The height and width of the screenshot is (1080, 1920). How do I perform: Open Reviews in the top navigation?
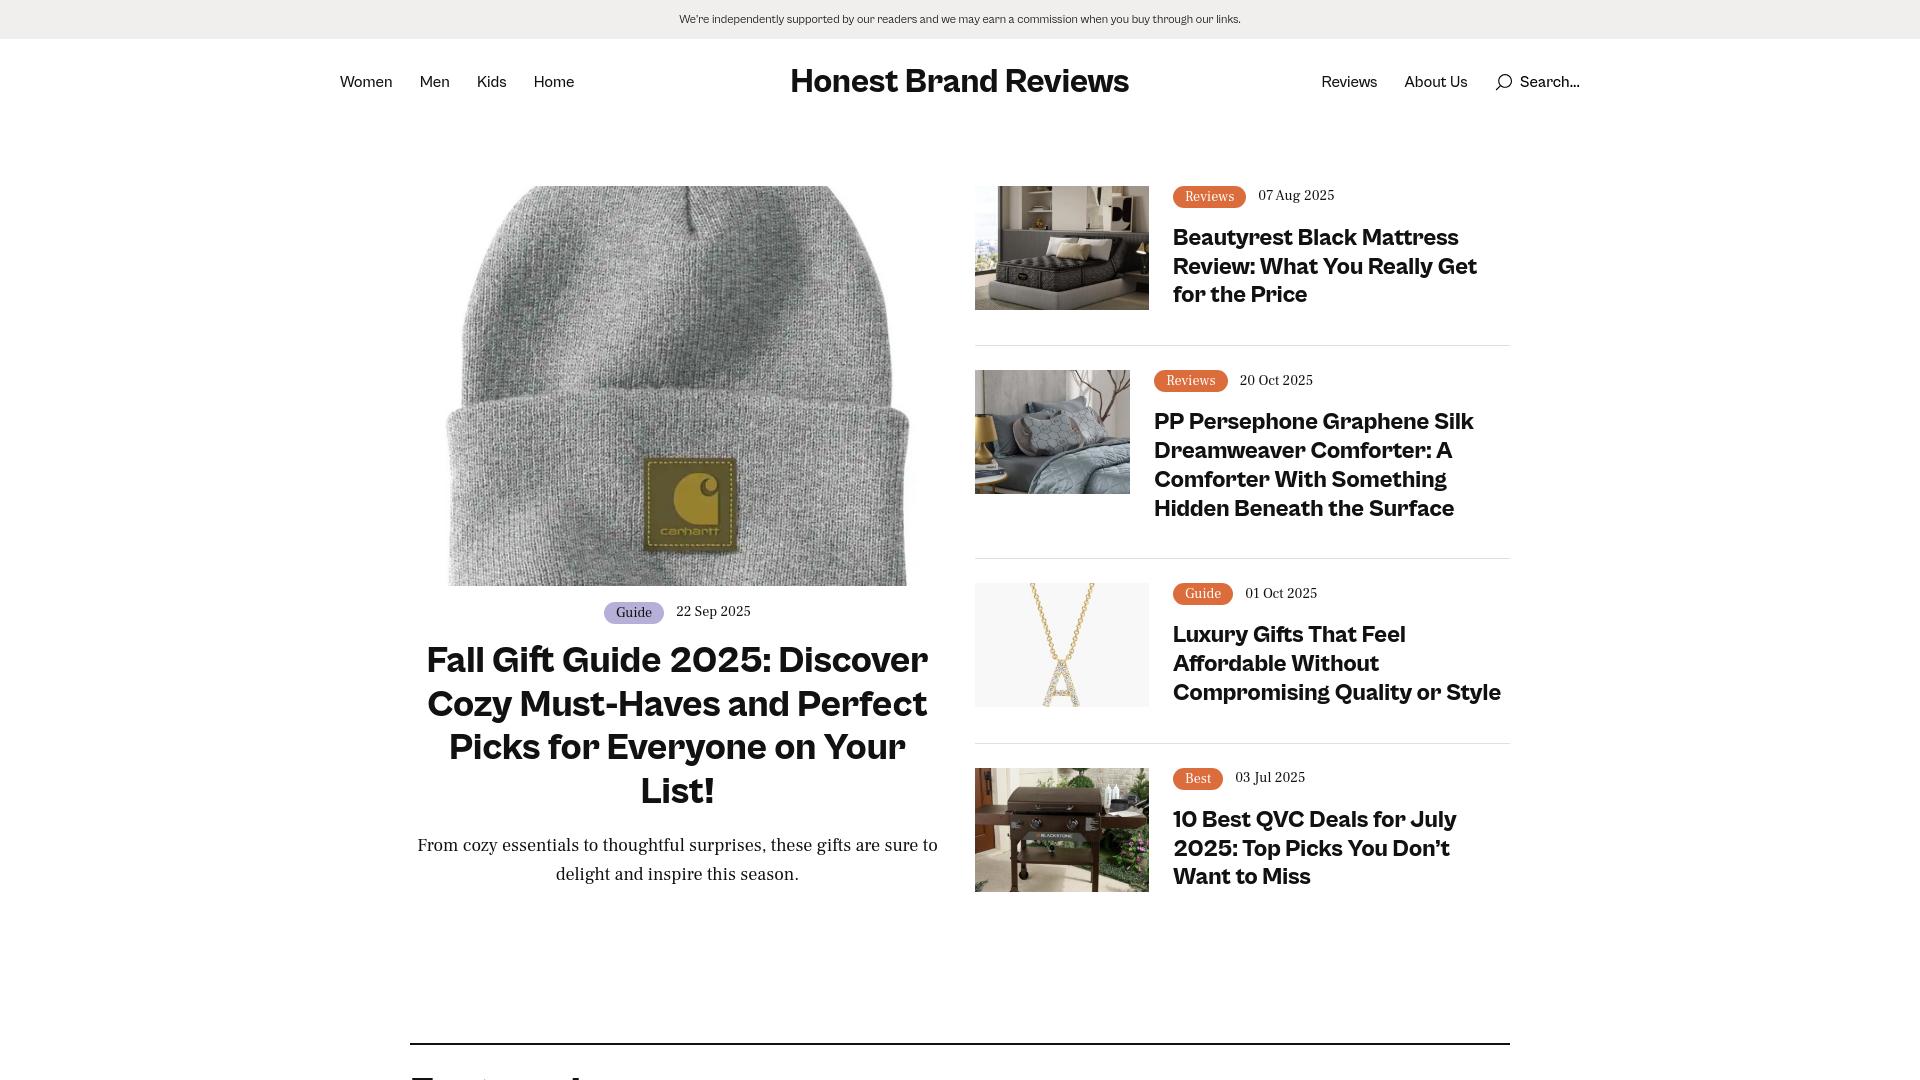1348,82
